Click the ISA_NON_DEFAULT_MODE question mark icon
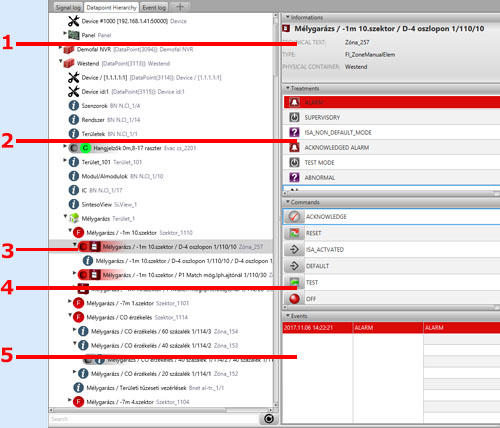The height and width of the screenshot is (428, 500). point(294,132)
